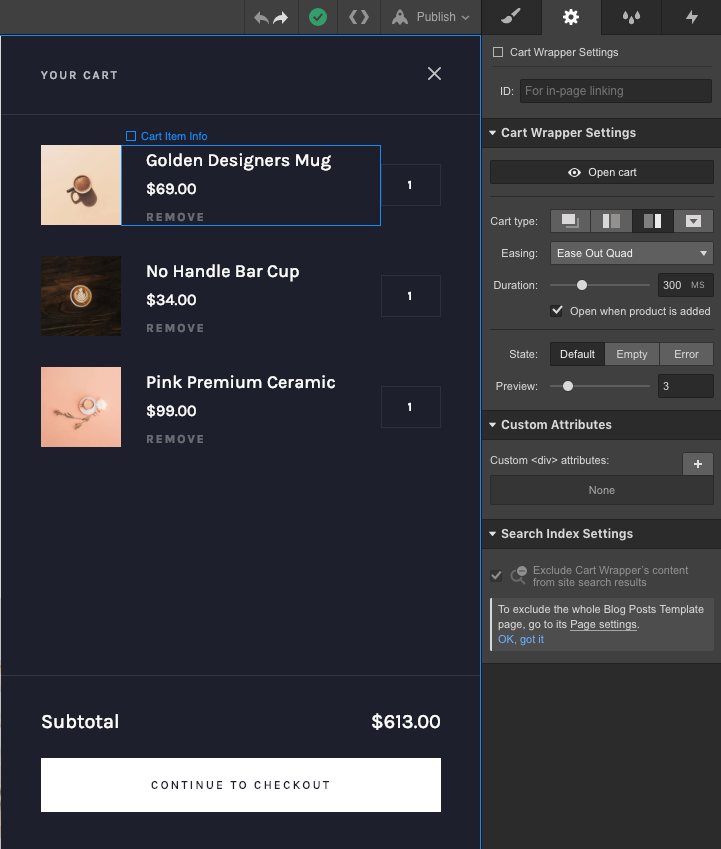Click the Subtotal label
This screenshot has height=849, width=721.
coord(80,722)
